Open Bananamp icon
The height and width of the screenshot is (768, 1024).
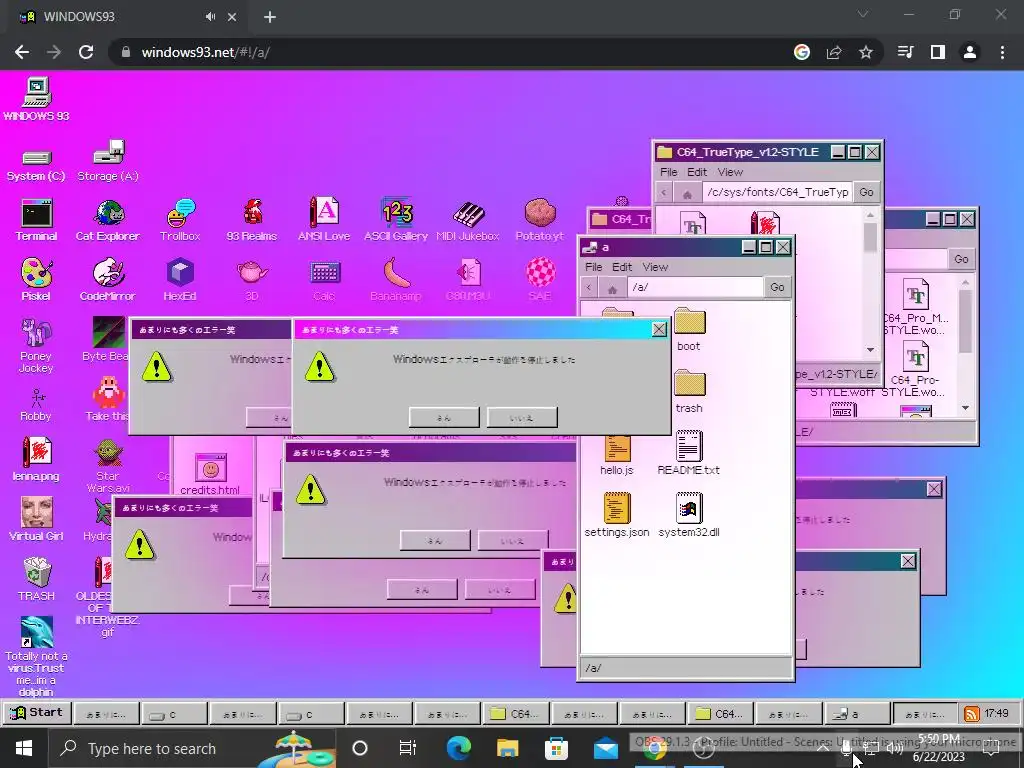[x=396, y=280]
